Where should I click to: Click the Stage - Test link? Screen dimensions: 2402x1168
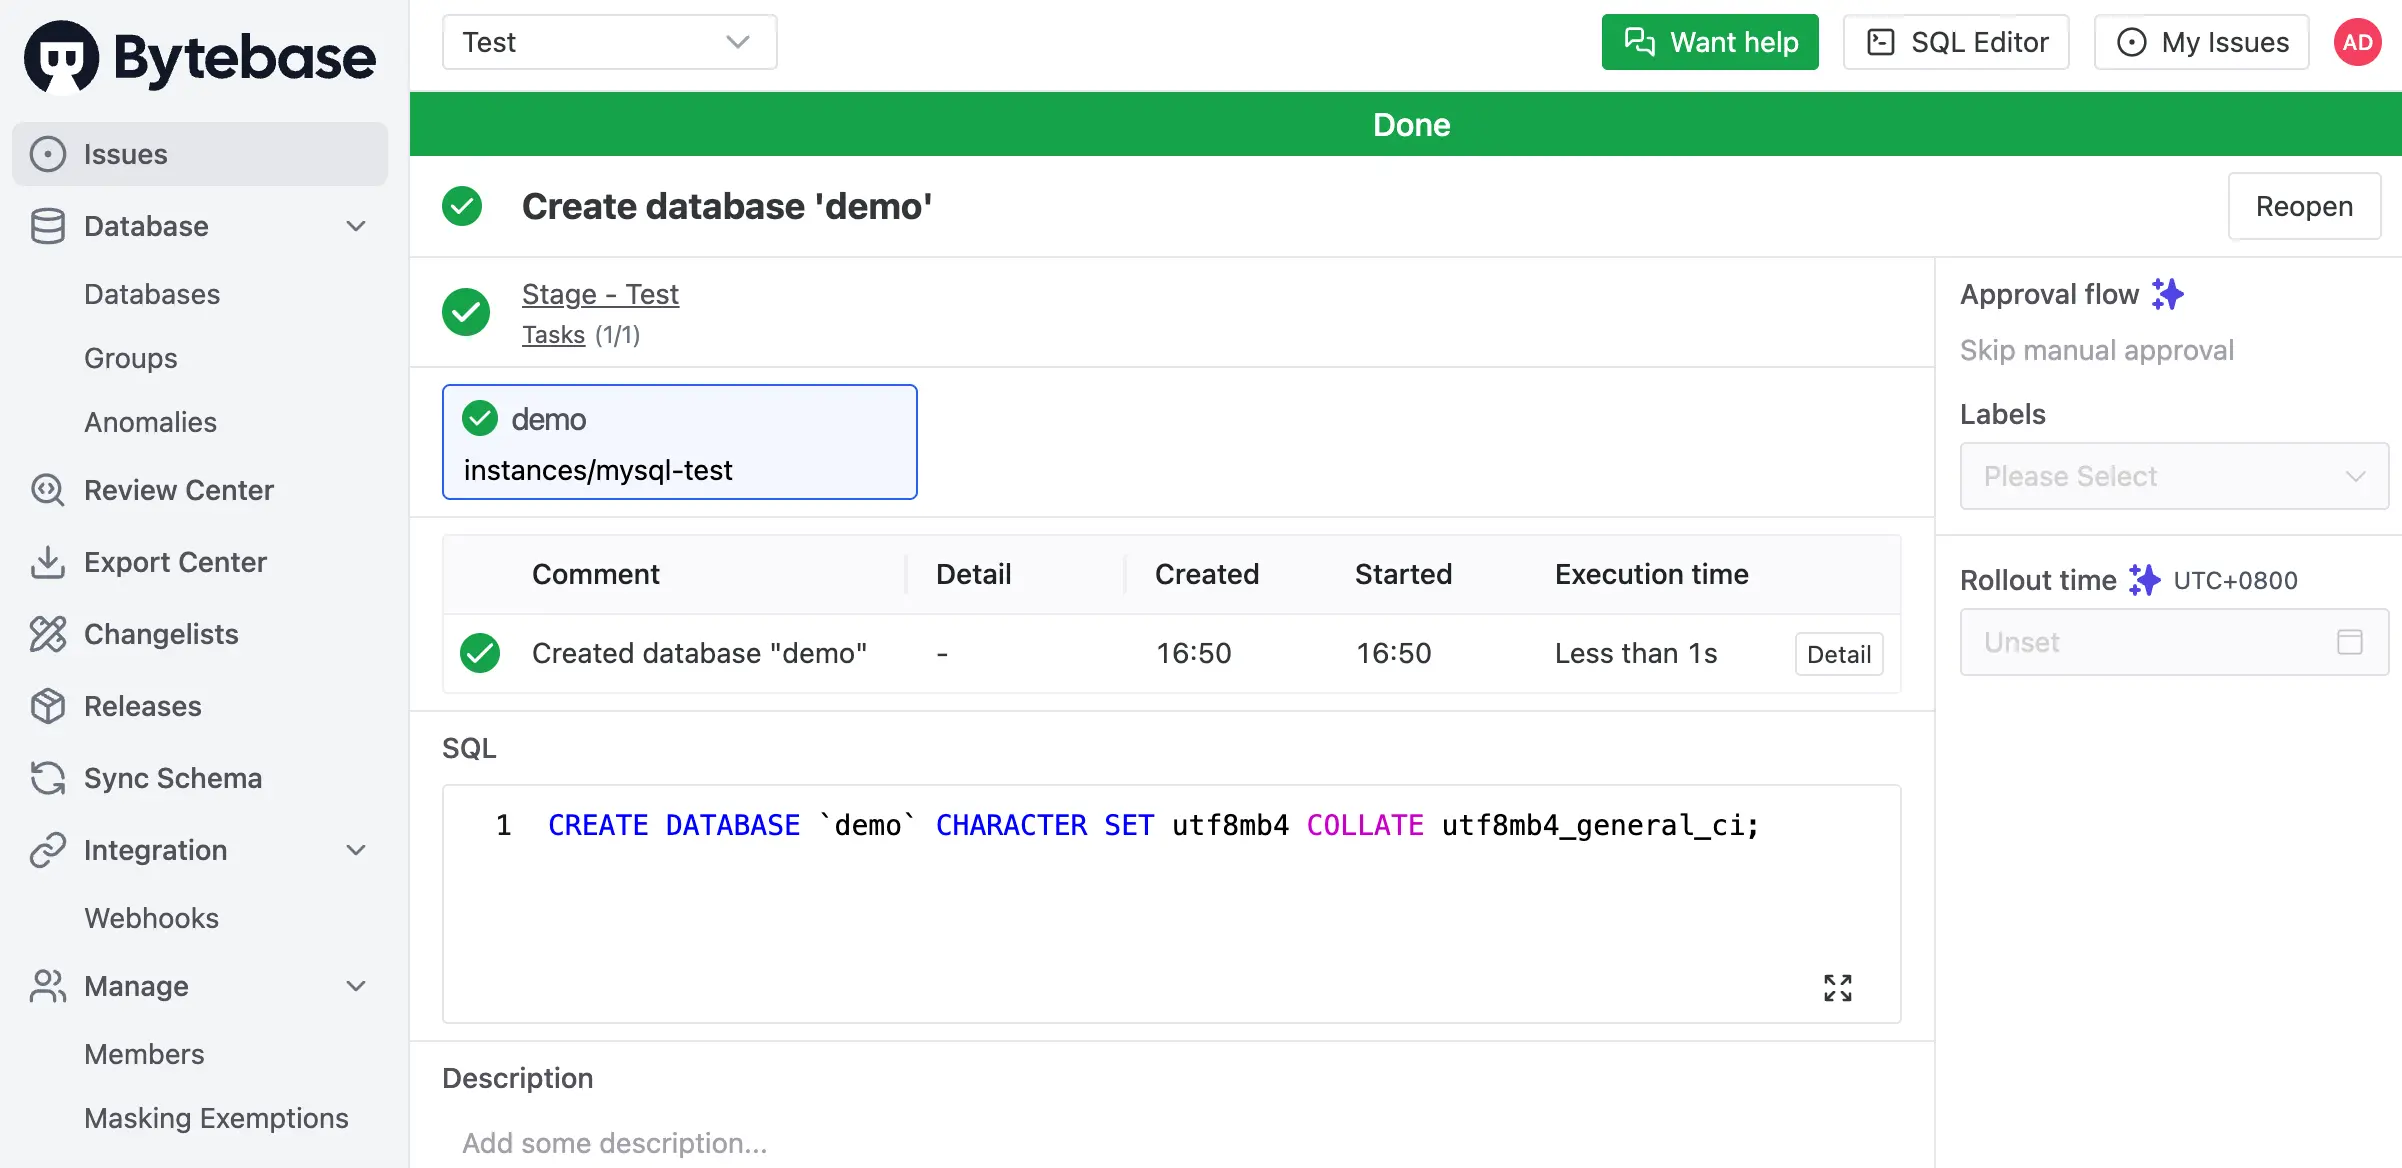tap(600, 294)
